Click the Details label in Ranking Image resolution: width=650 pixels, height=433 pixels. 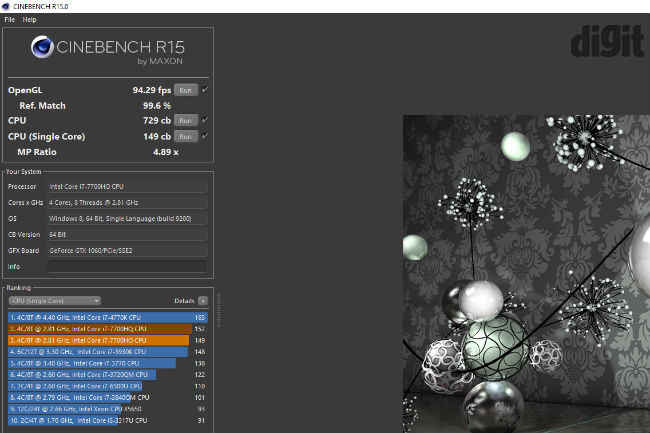coord(184,301)
